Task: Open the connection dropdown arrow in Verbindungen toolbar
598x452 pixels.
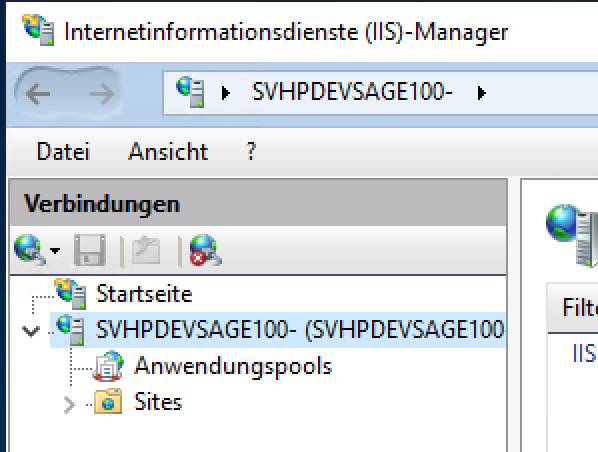Action: tap(55, 251)
